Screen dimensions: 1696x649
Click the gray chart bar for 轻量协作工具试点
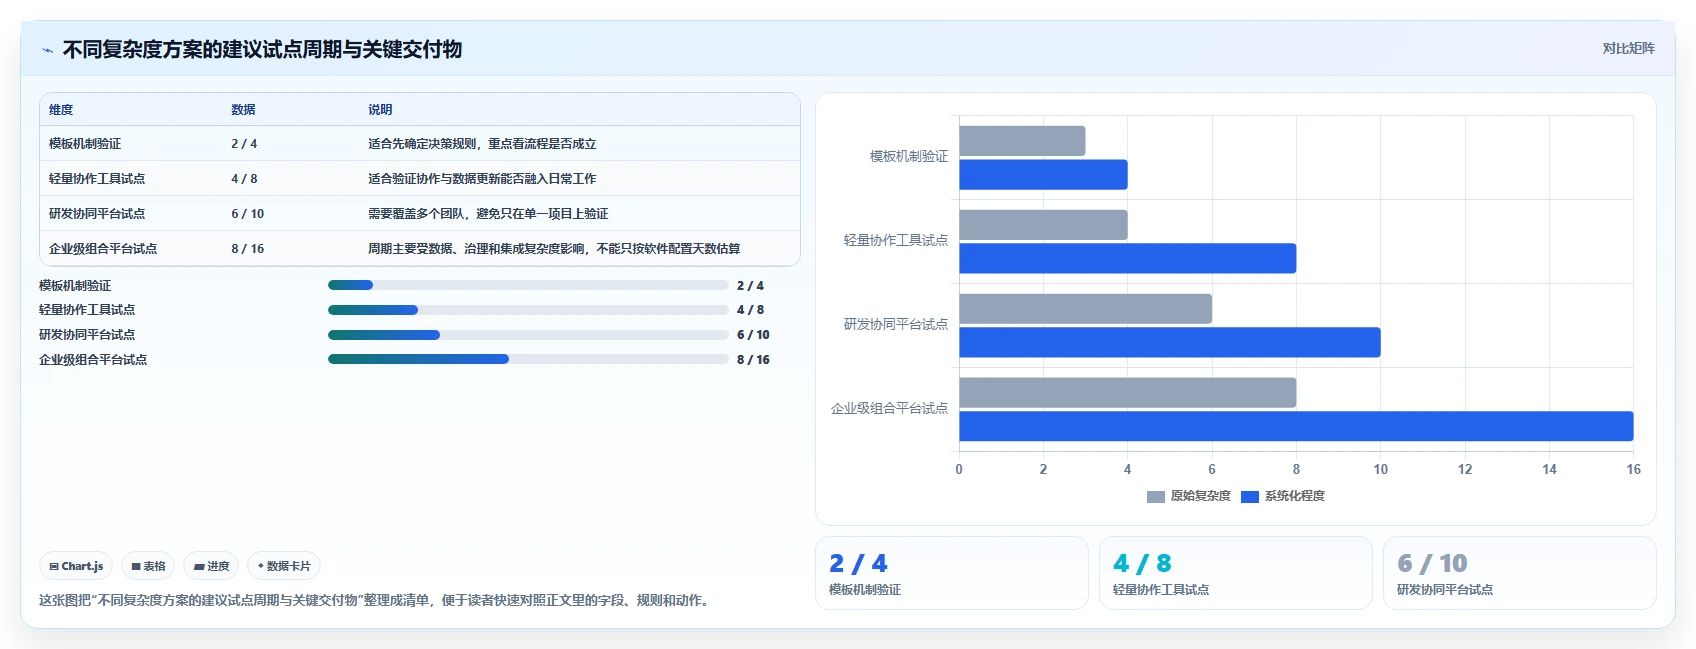point(1043,225)
